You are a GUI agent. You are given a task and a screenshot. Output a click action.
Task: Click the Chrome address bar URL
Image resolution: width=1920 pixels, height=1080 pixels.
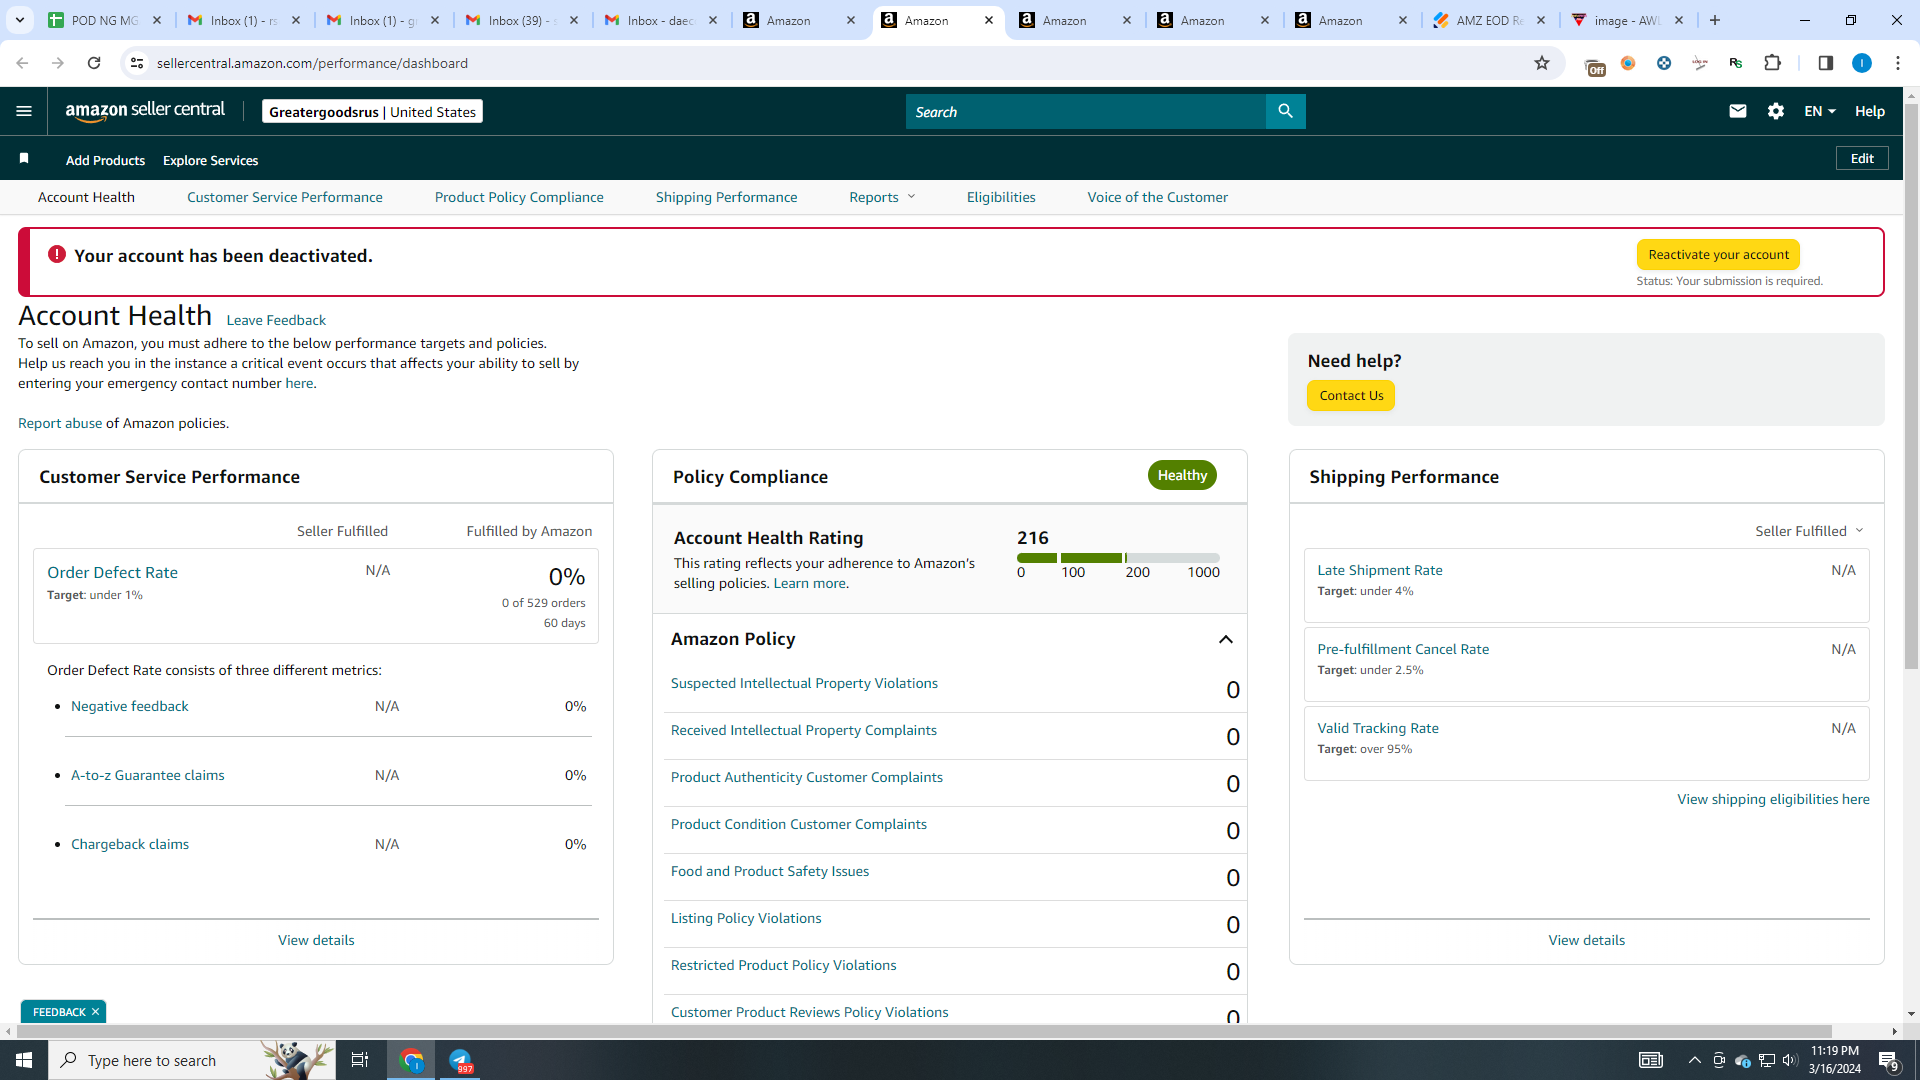[x=312, y=63]
